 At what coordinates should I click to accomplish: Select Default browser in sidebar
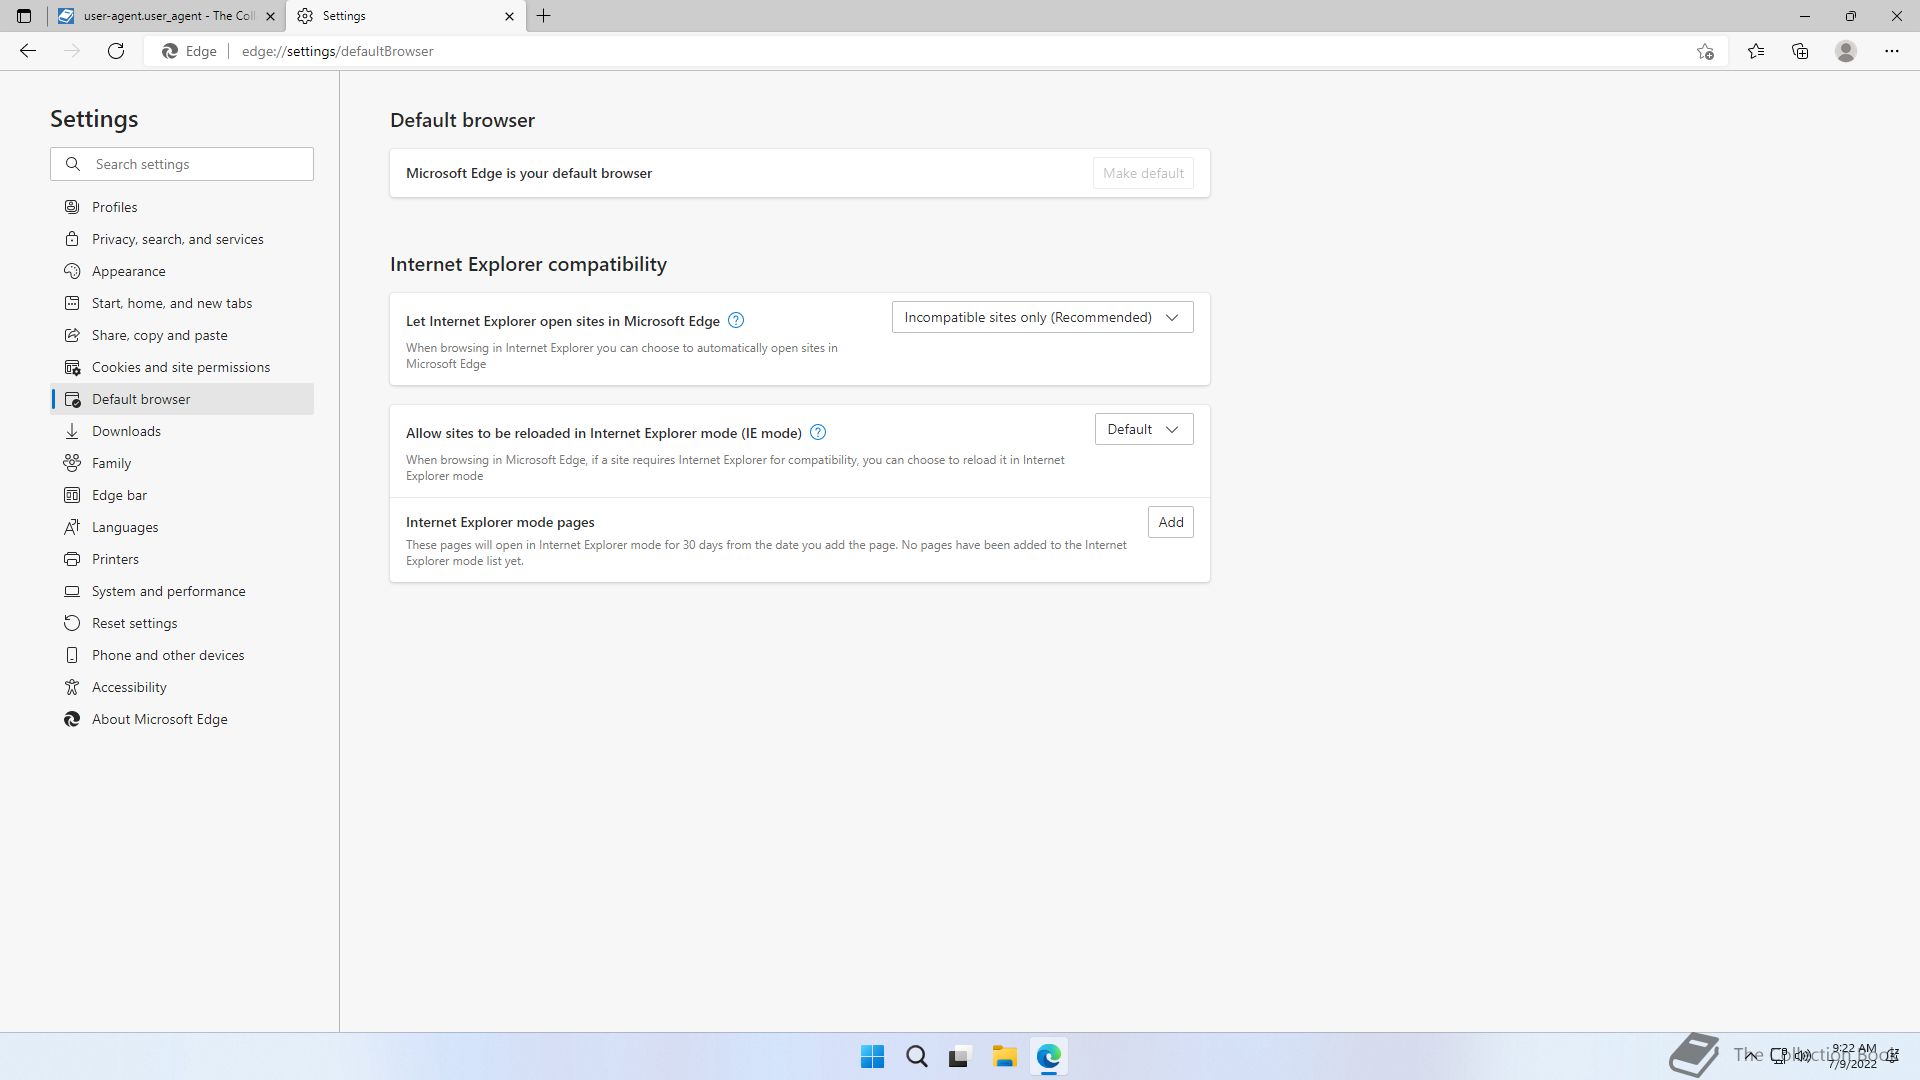[x=182, y=399]
